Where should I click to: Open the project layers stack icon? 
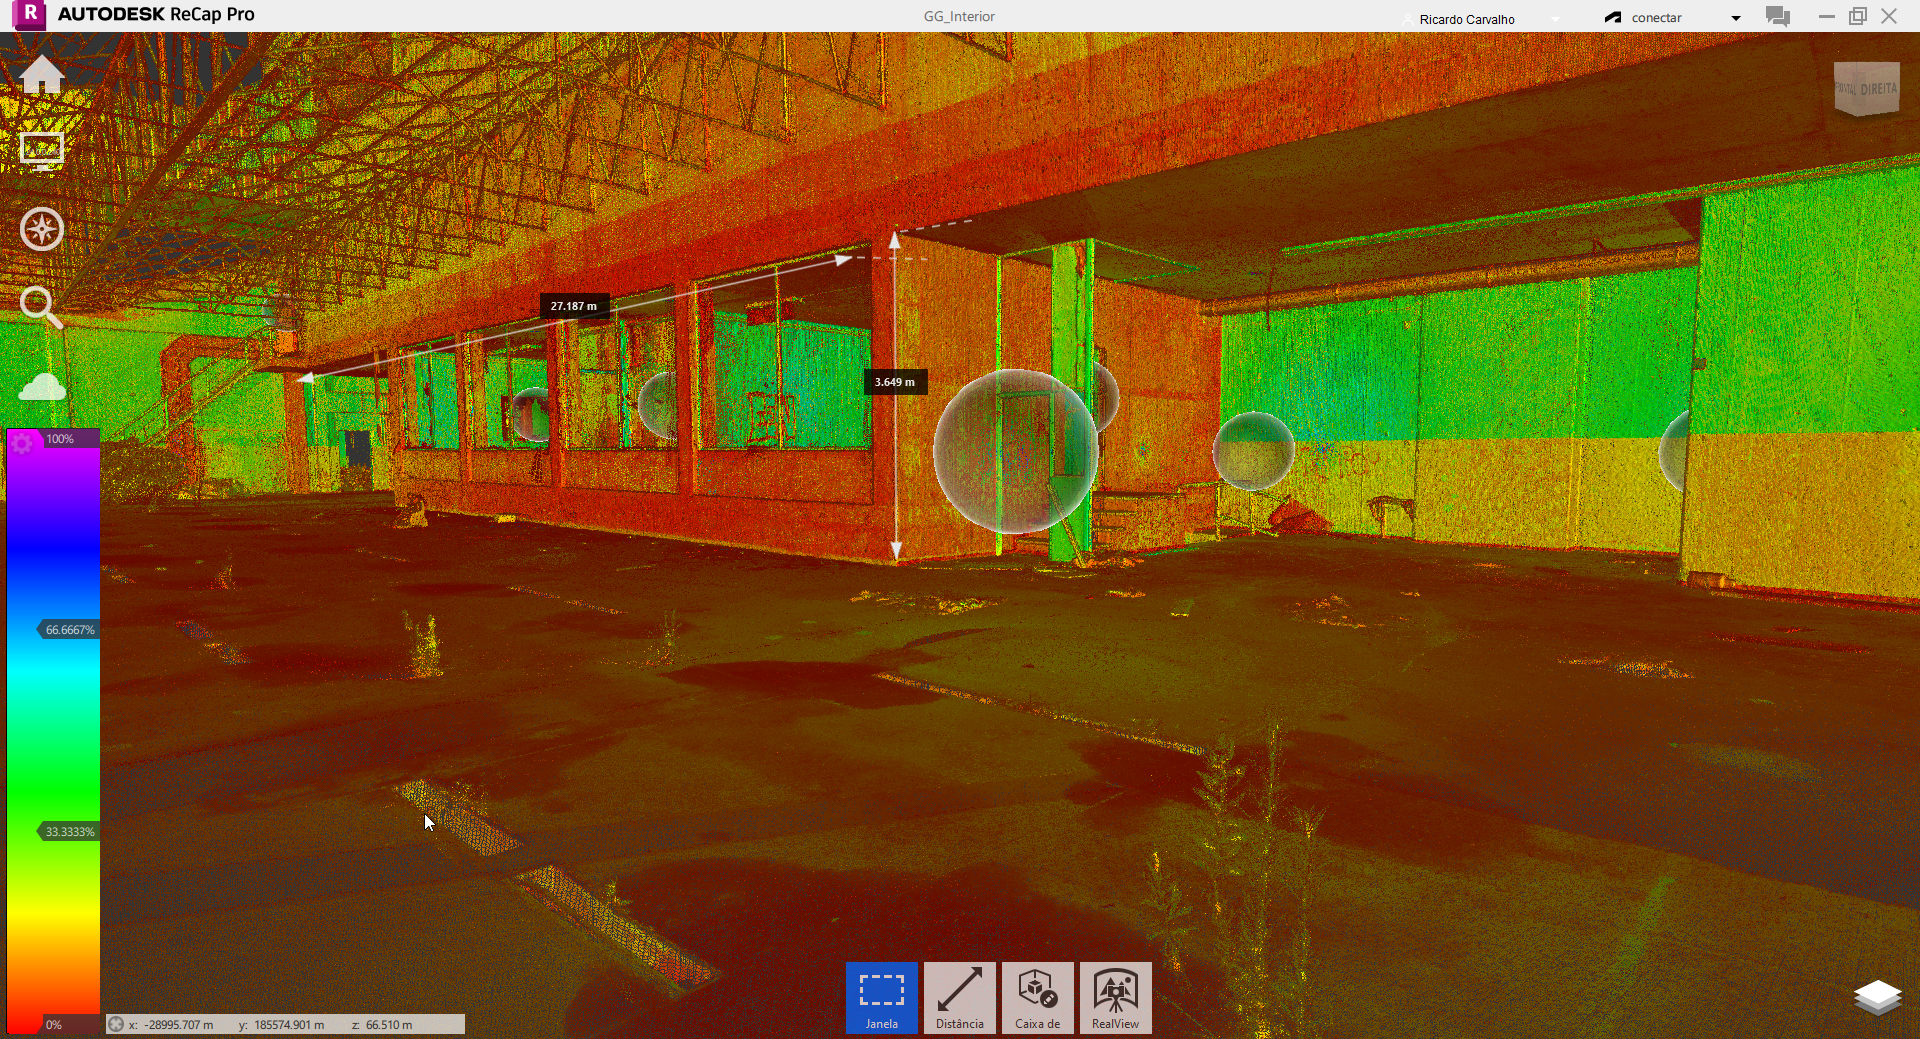pos(1877,997)
